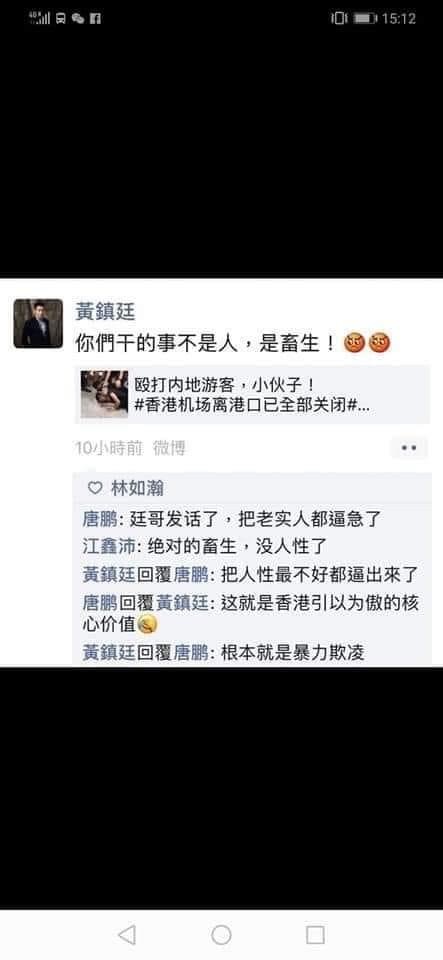This screenshot has height=960, width=443.
Task: Open shared Weibo post about 殴打内地游客
Action: pos(253,394)
